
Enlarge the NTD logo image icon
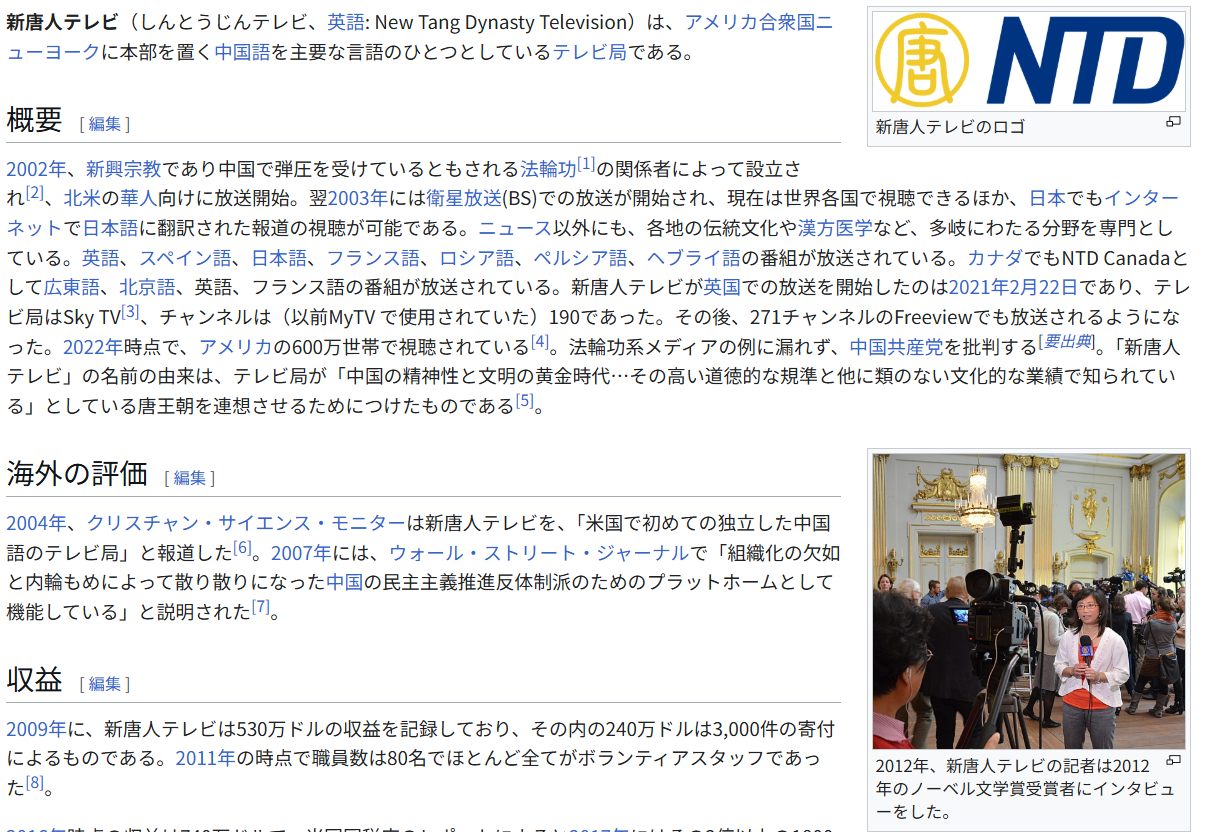click(x=1173, y=122)
